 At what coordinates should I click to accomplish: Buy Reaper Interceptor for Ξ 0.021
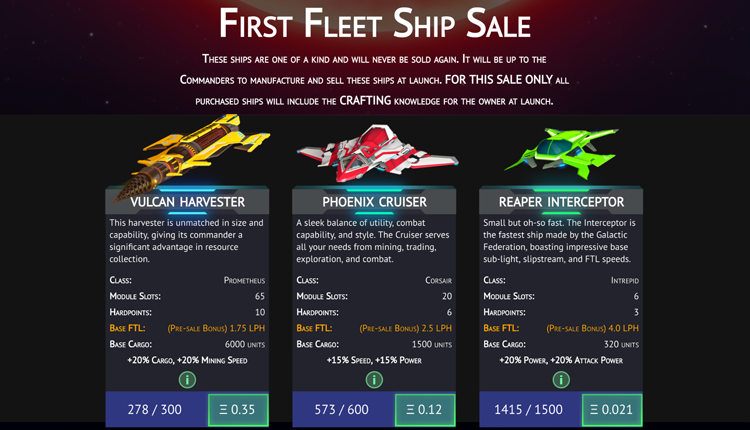click(x=612, y=410)
